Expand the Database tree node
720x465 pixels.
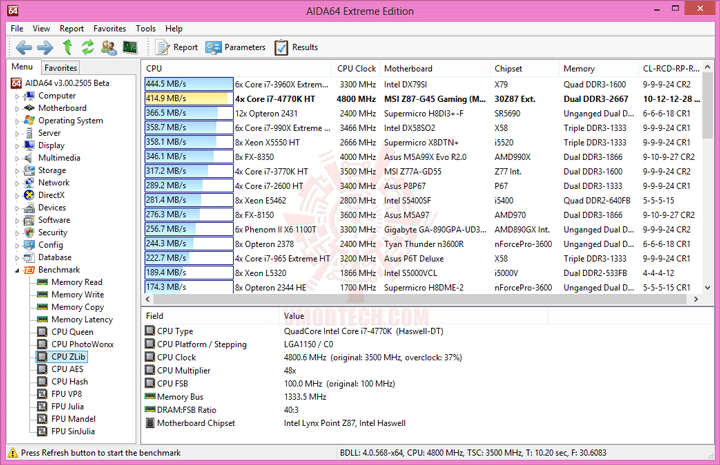point(17,258)
